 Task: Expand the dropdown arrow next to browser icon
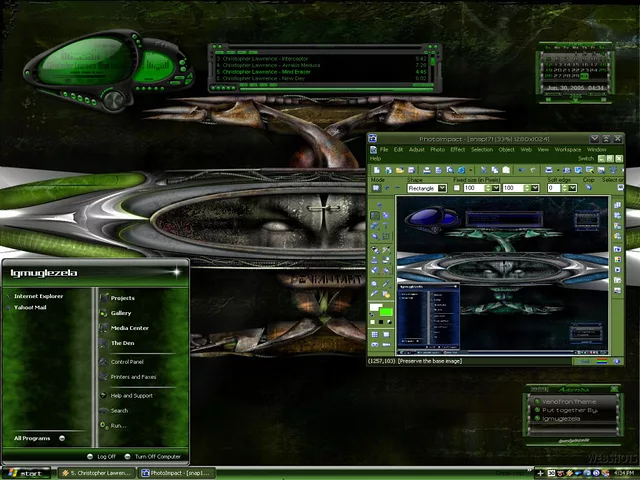pos(471,171)
